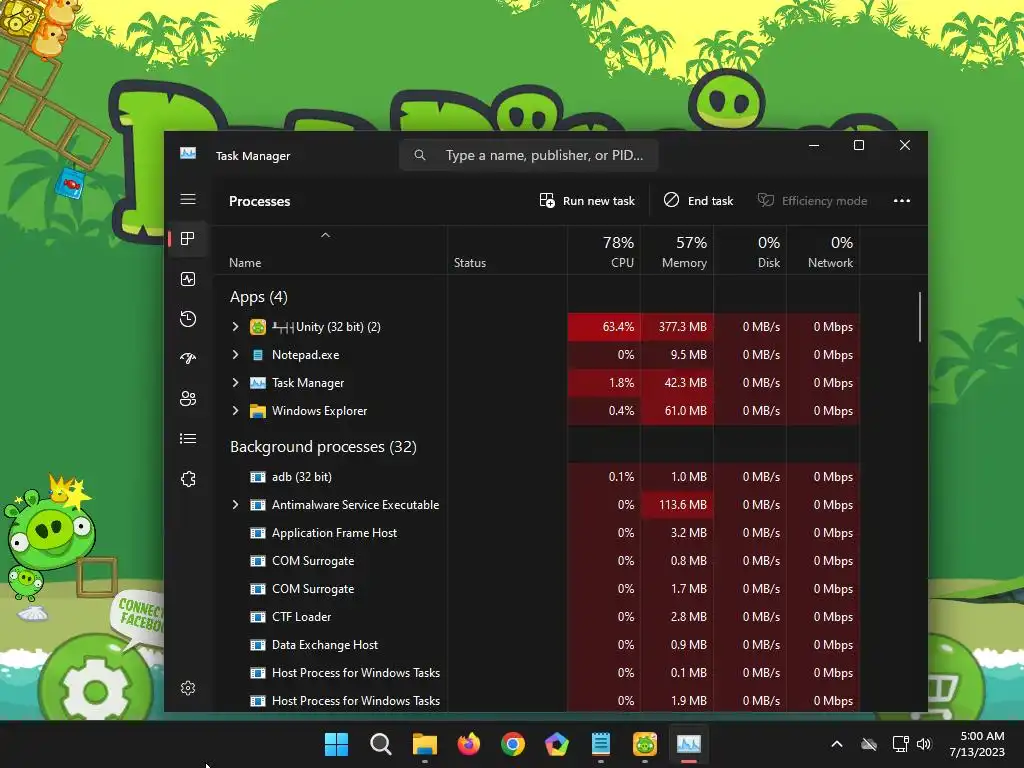This screenshot has height=768, width=1024.
Task: Expand the Windows Explorer process group
Action: click(x=236, y=411)
